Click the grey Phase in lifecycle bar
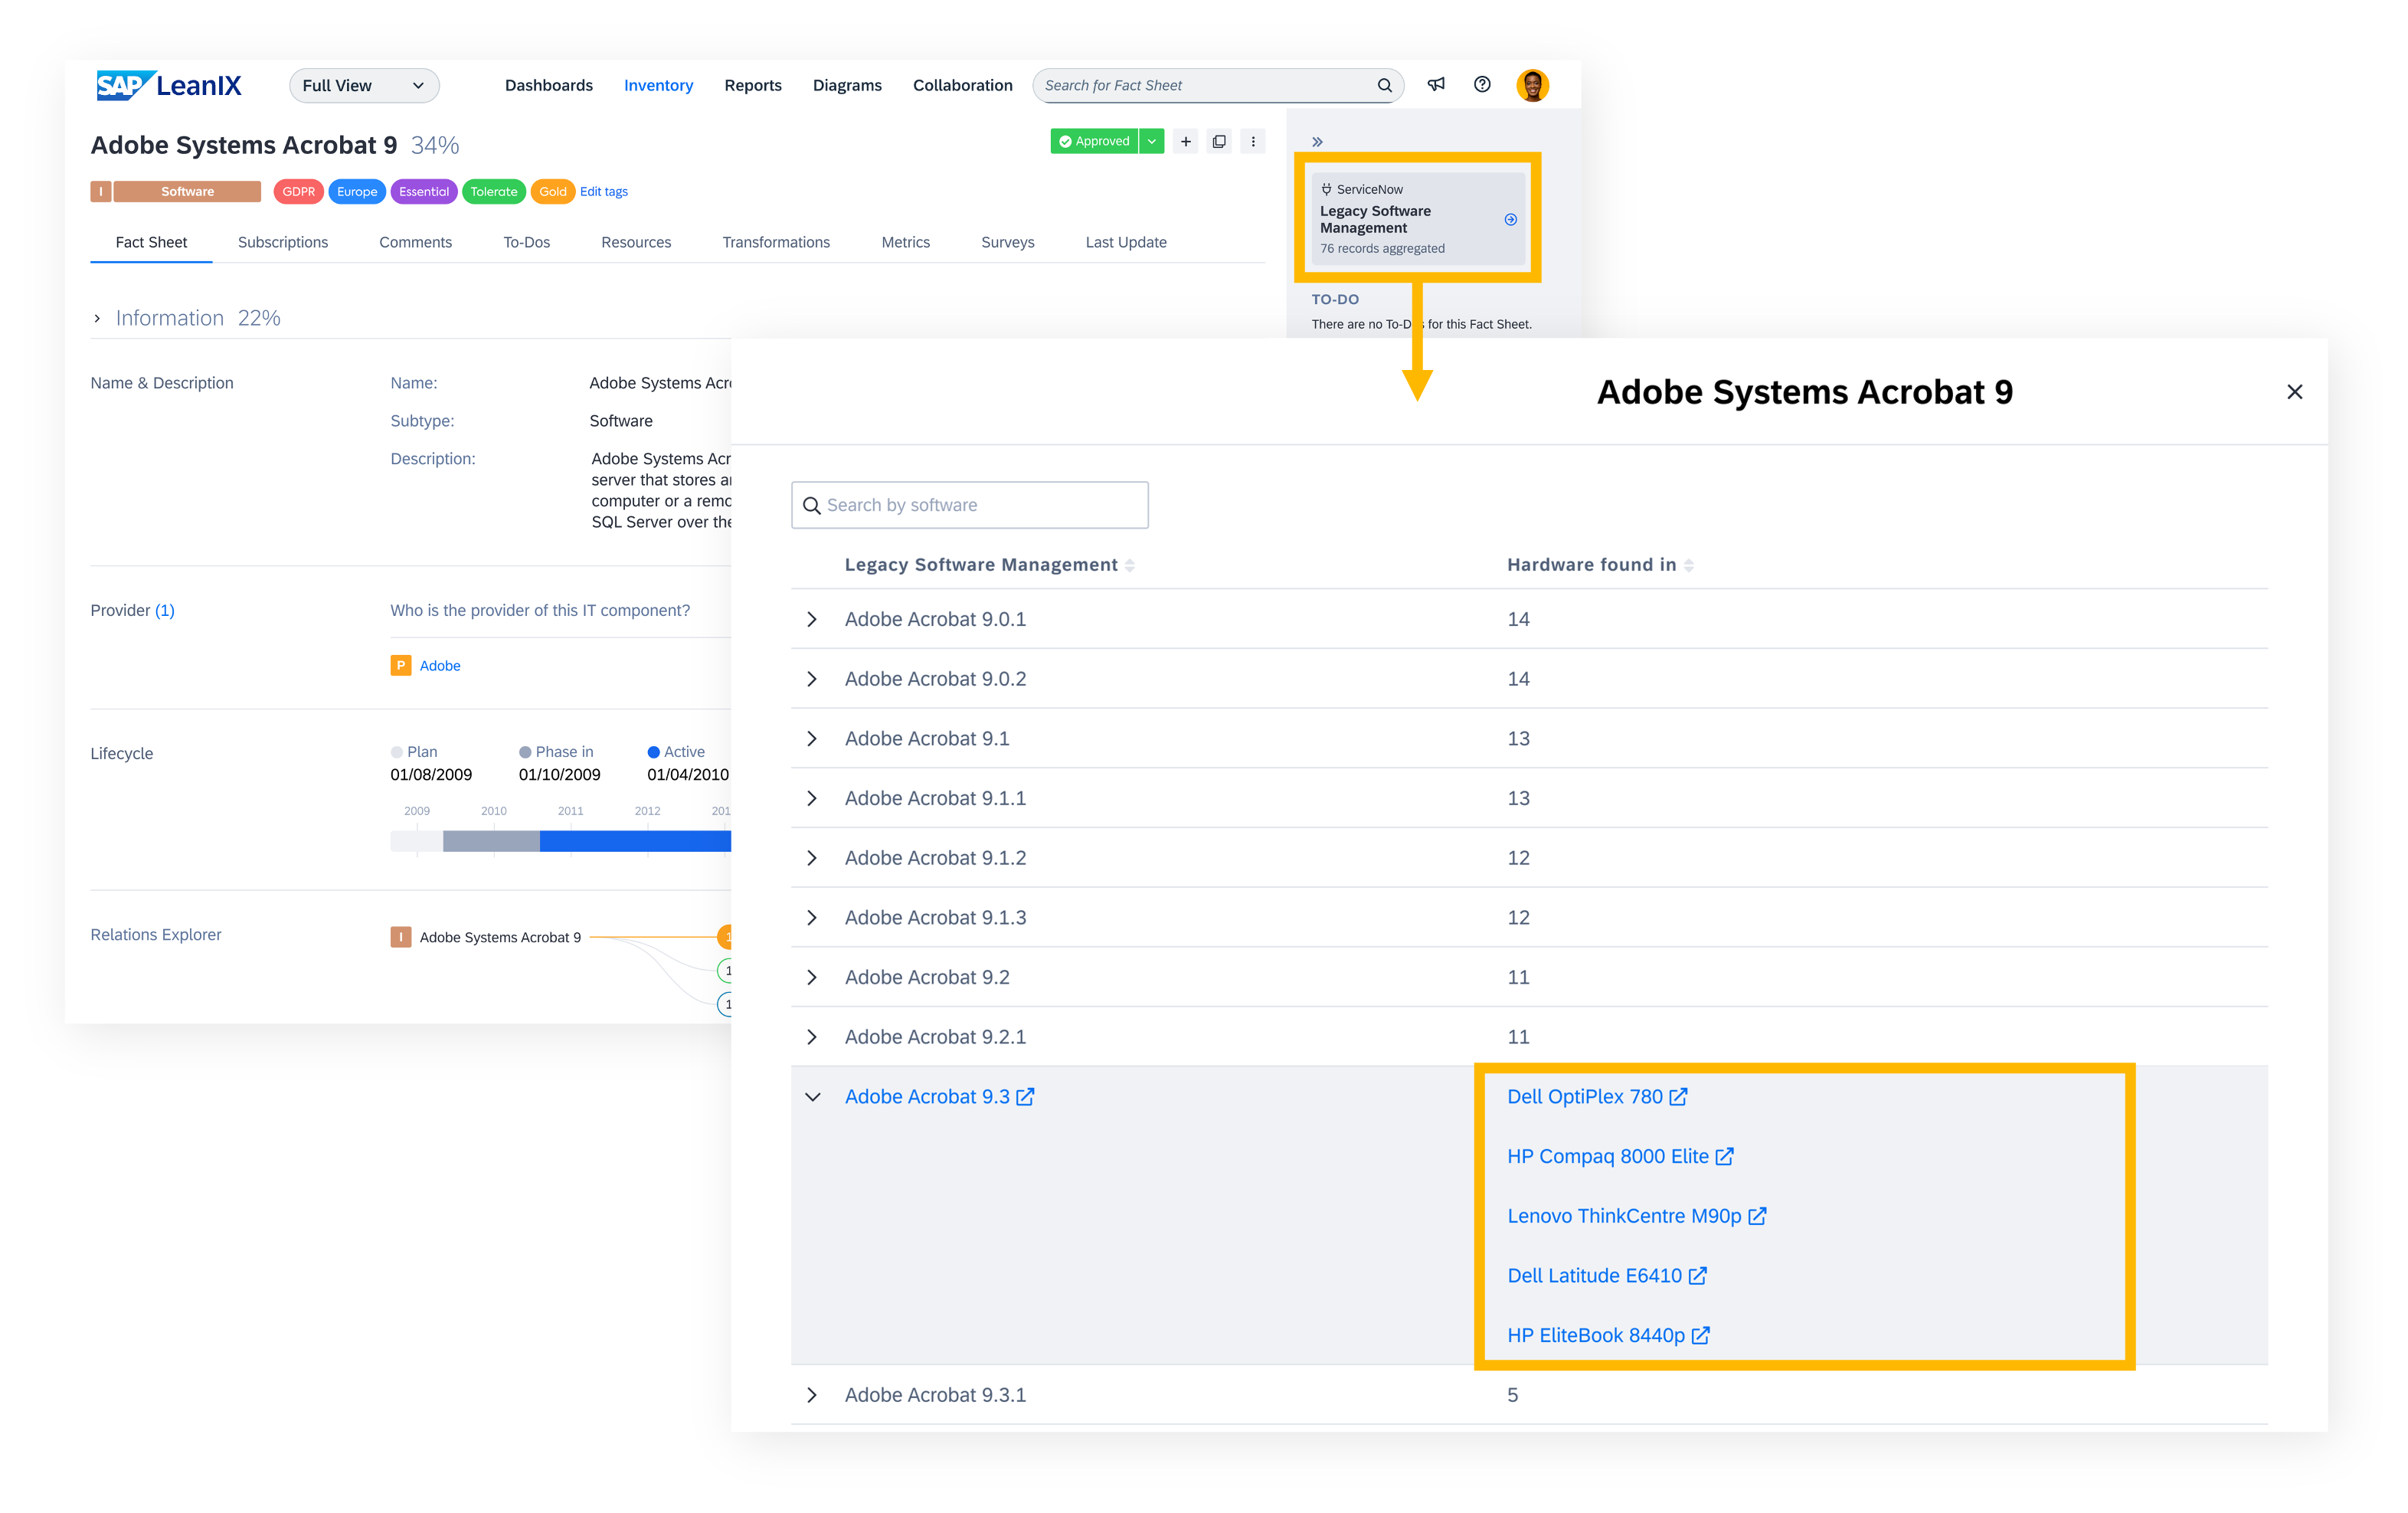Viewport: 2408px width, 1513px height. (x=491, y=841)
